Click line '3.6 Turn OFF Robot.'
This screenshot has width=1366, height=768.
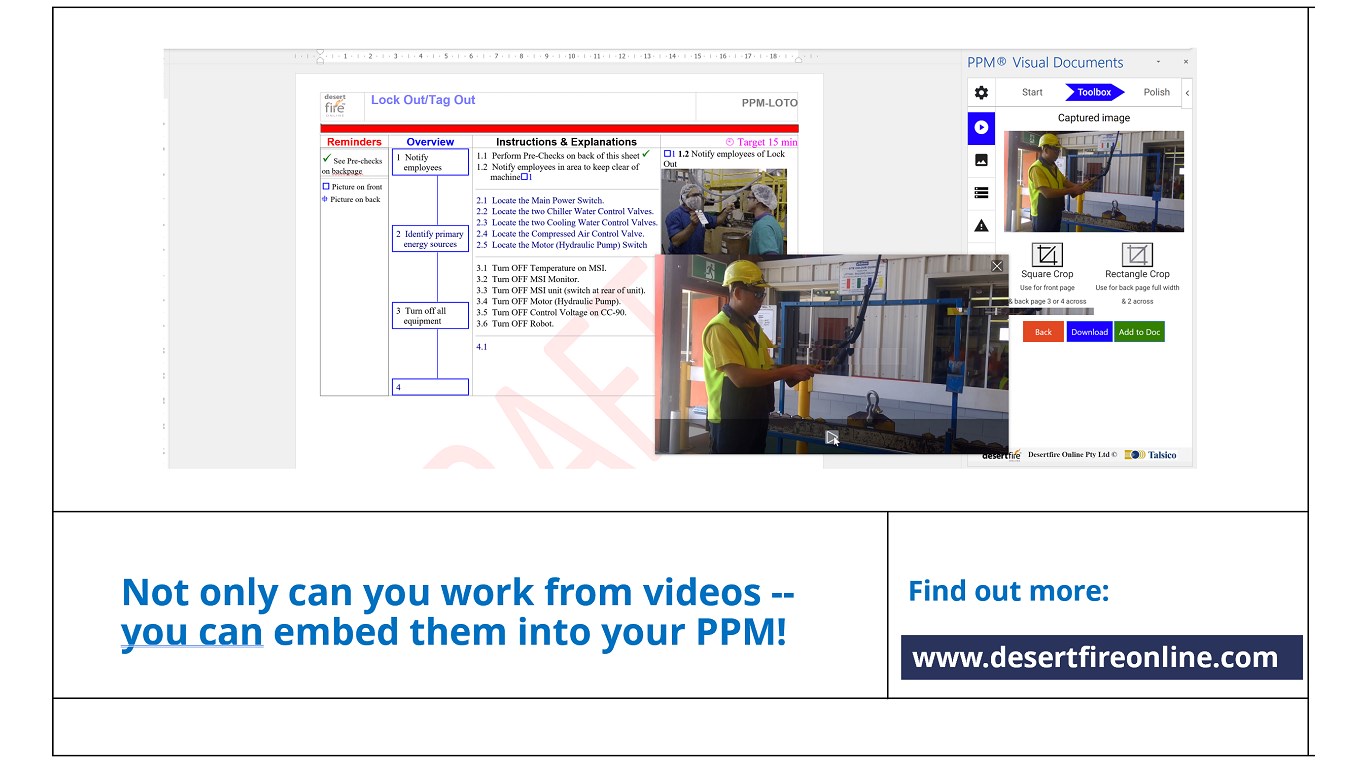click(x=515, y=323)
